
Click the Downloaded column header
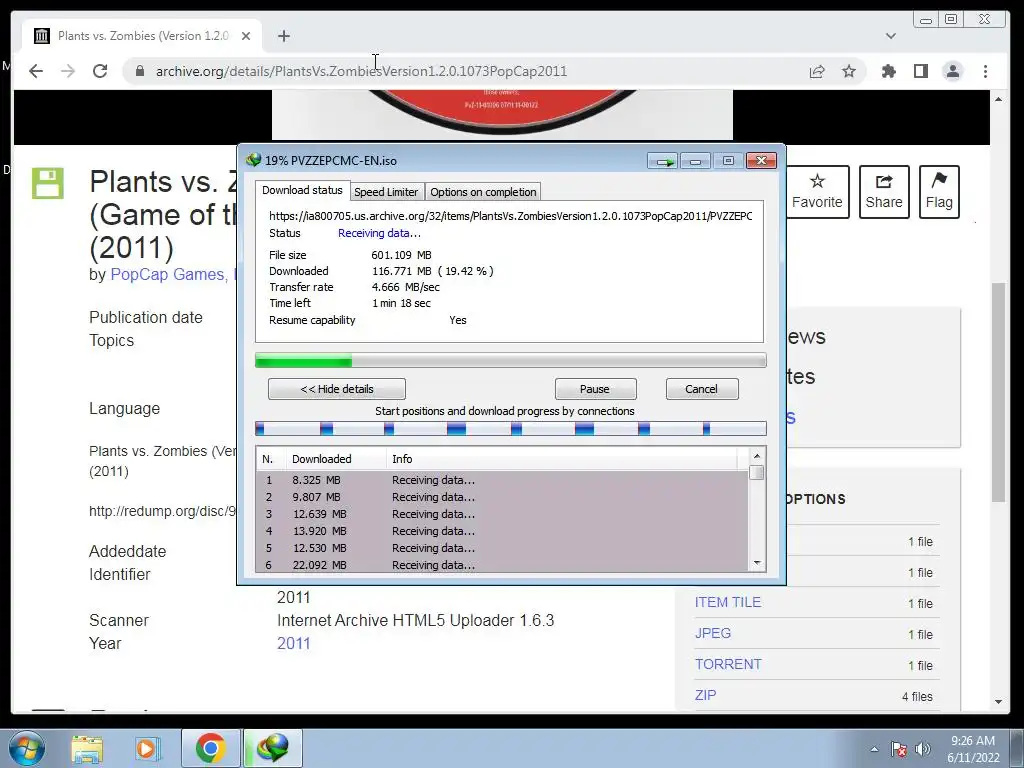(336, 459)
